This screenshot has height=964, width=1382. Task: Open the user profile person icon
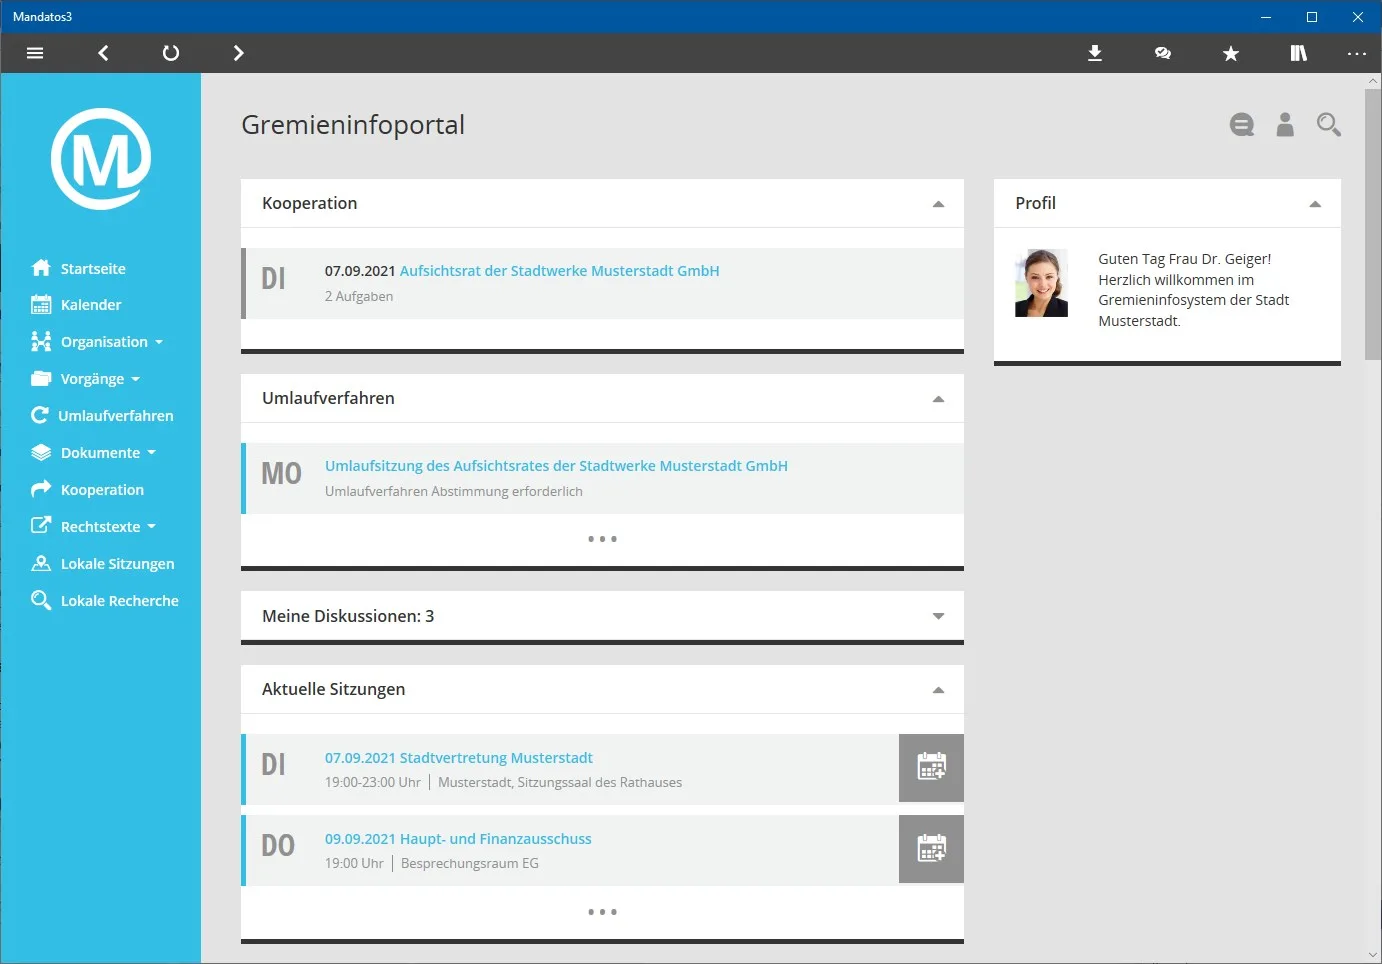click(1285, 124)
